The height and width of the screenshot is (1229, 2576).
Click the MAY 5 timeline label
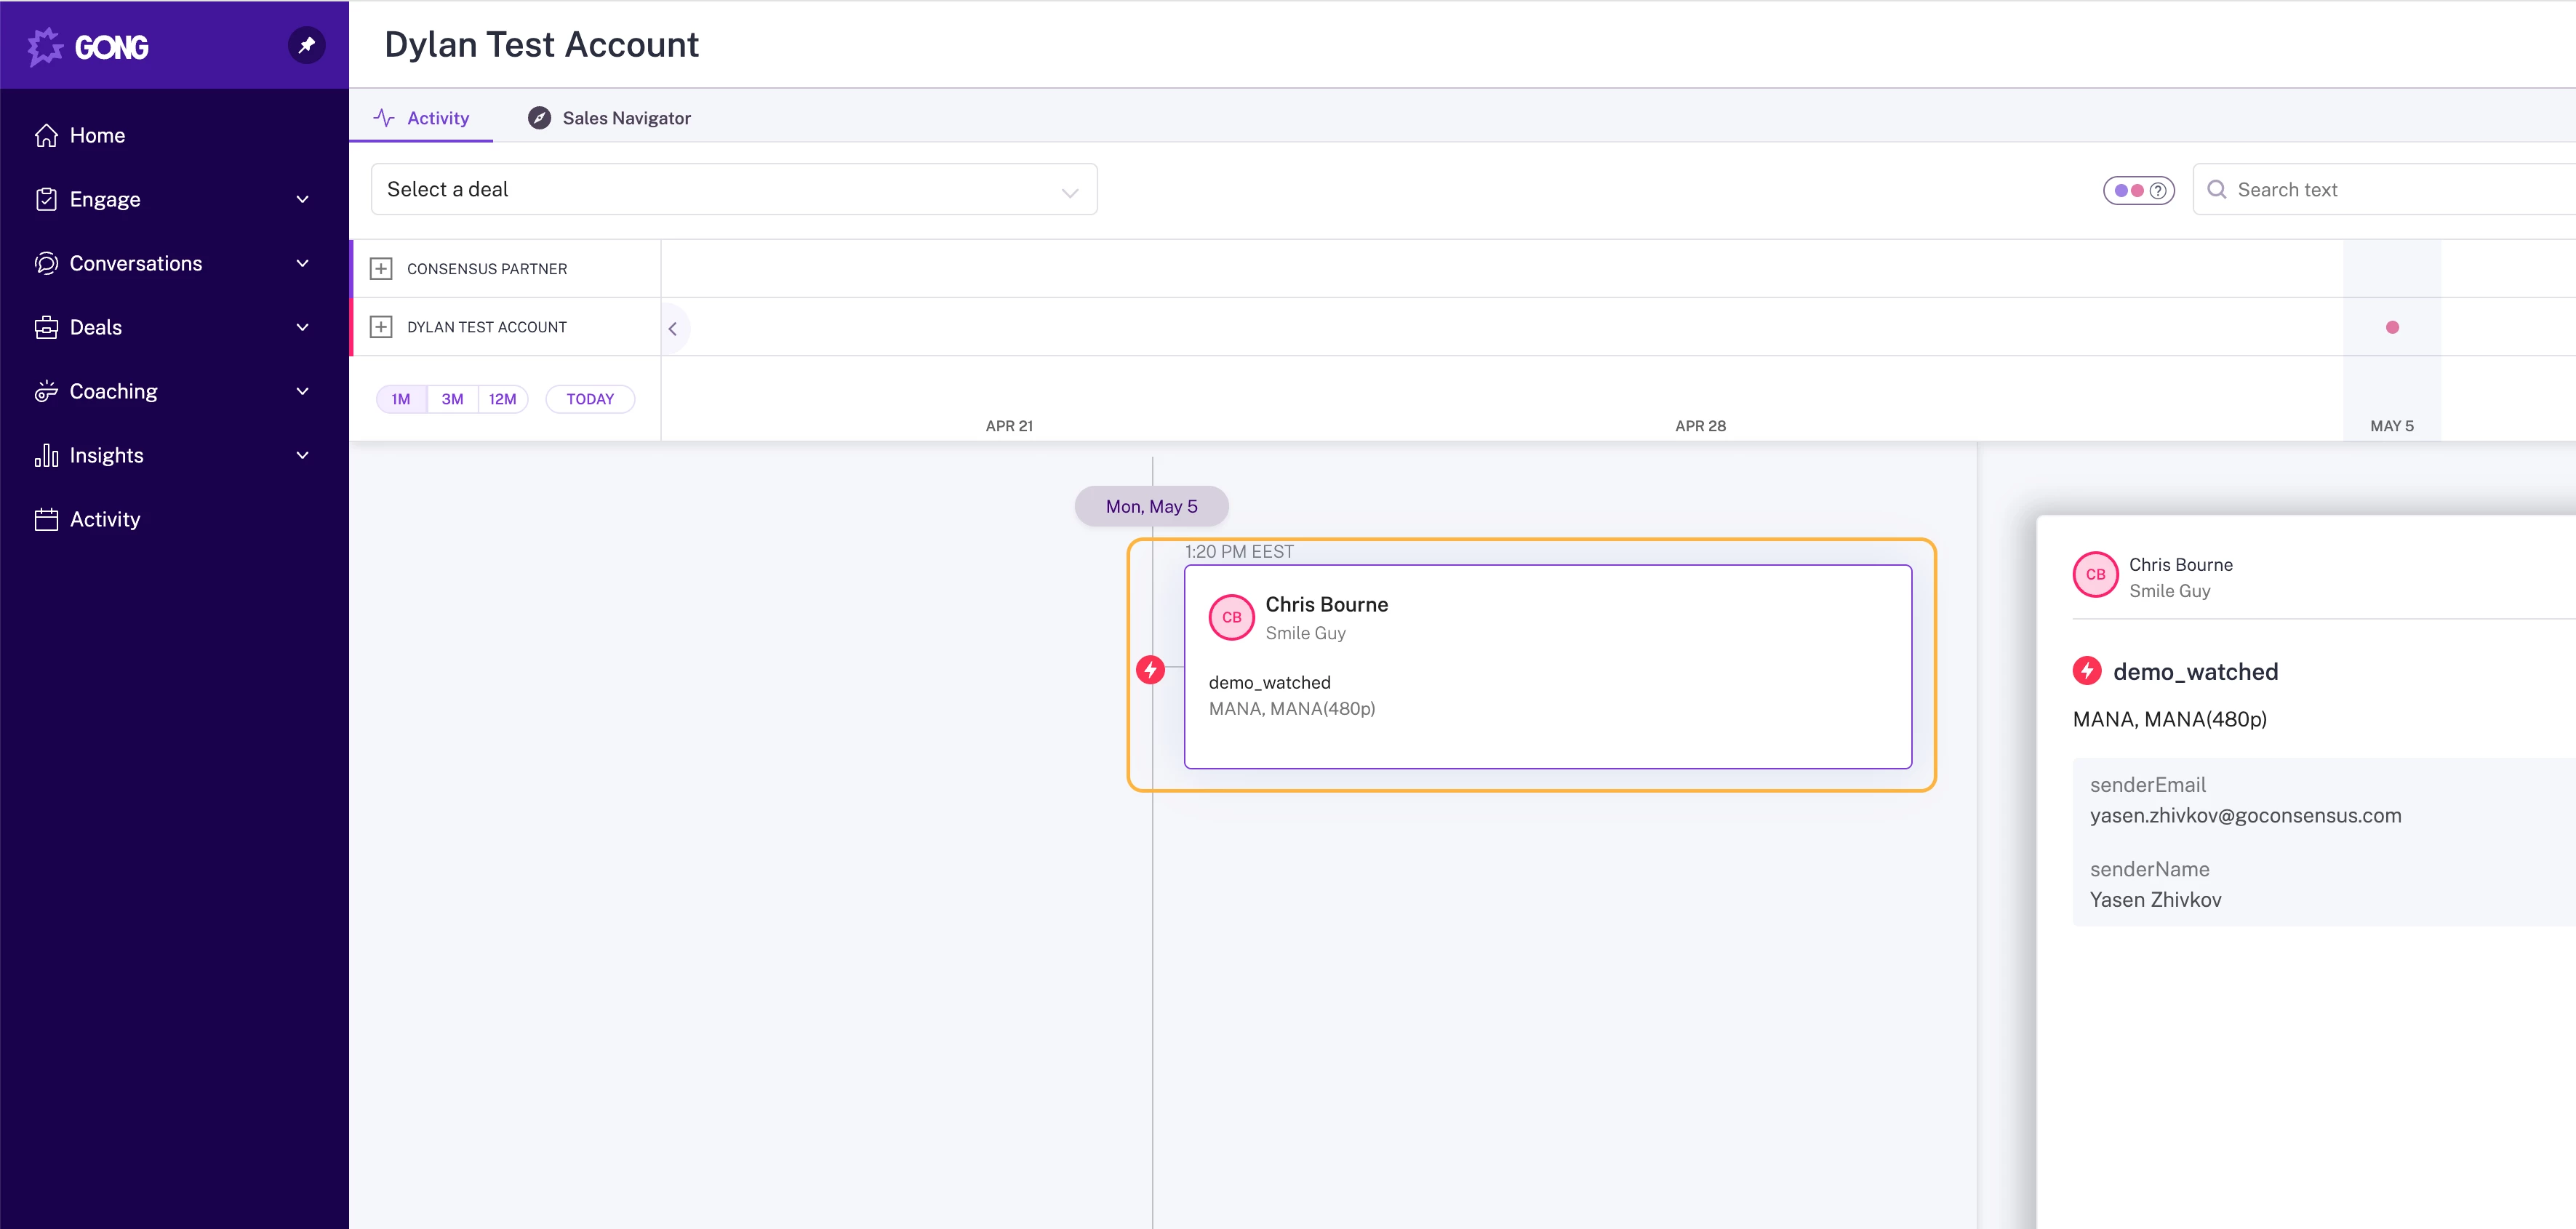[2391, 426]
